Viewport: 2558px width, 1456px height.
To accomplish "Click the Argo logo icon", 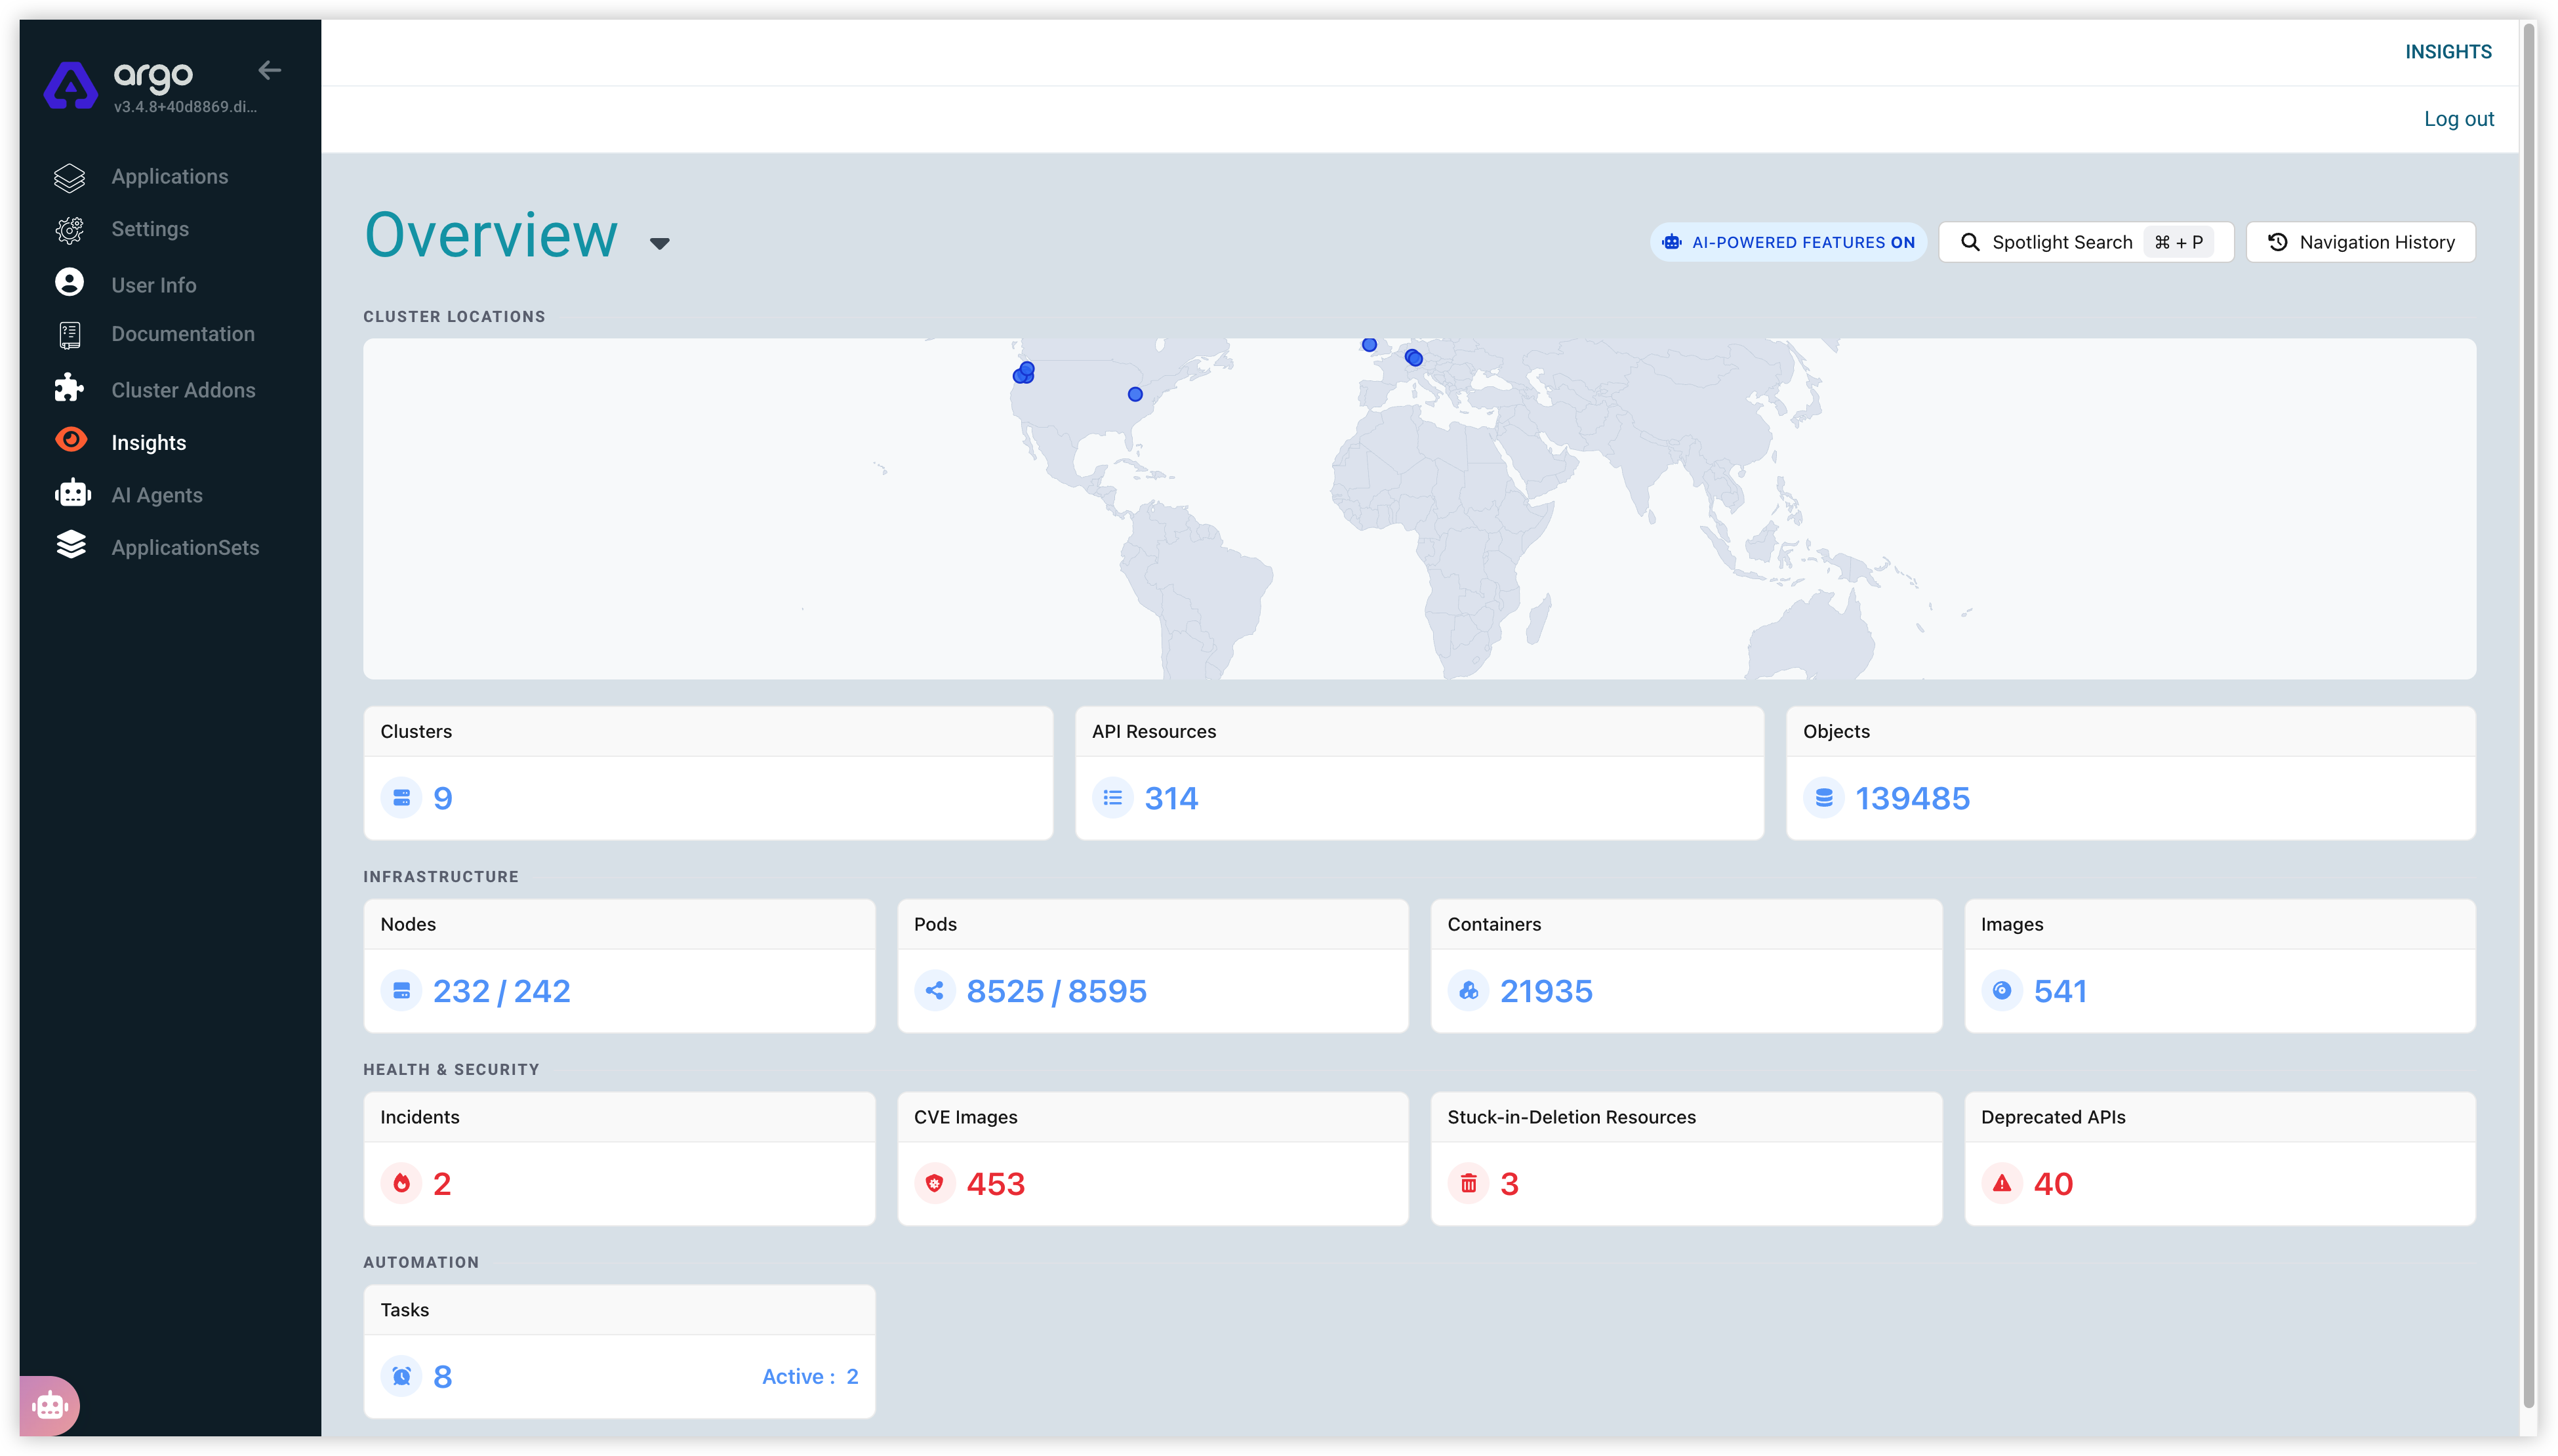I will click(x=70, y=86).
